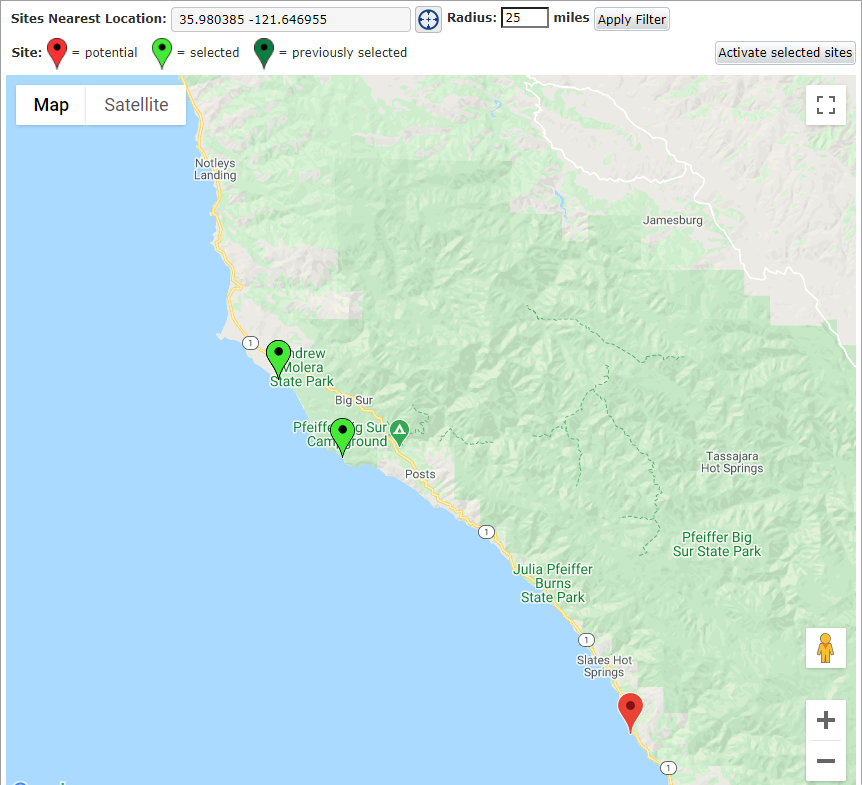
Task: Select the red potential site marker
Action: pos(630,711)
